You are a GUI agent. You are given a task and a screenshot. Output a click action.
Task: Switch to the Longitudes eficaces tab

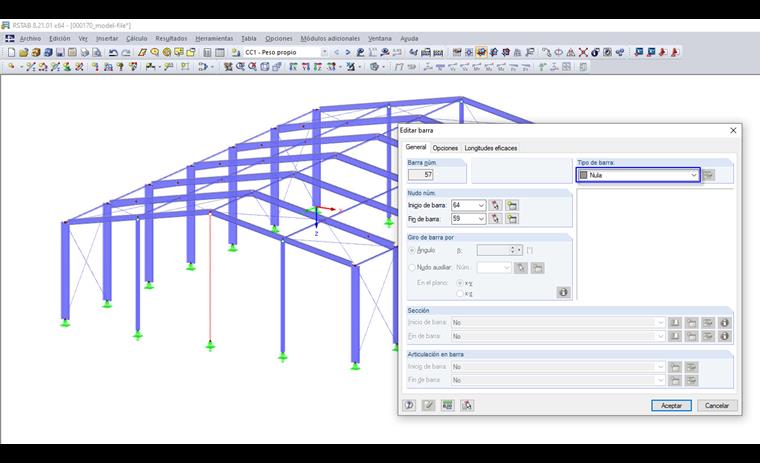[491, 148]
